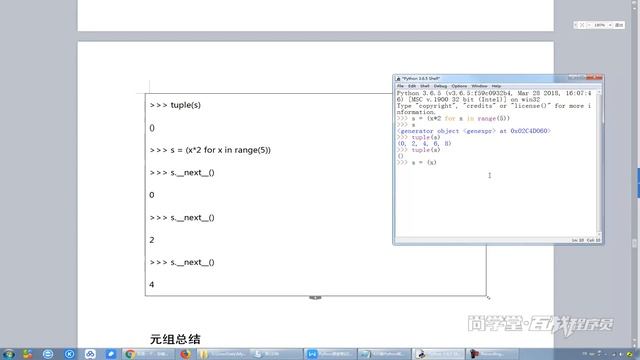
Task: Switch to the Chrome taskbar button
Action: [x=148, y=354]
